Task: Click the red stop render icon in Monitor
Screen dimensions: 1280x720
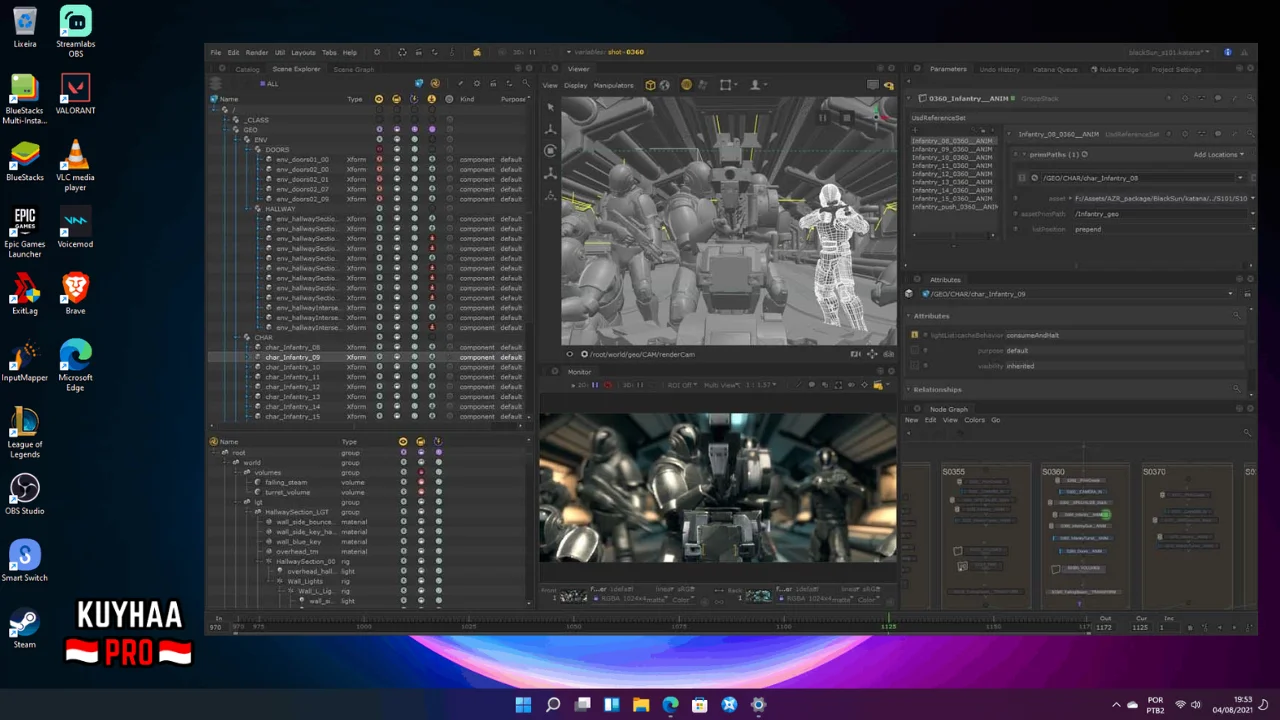Action: (x=608, y=385)
